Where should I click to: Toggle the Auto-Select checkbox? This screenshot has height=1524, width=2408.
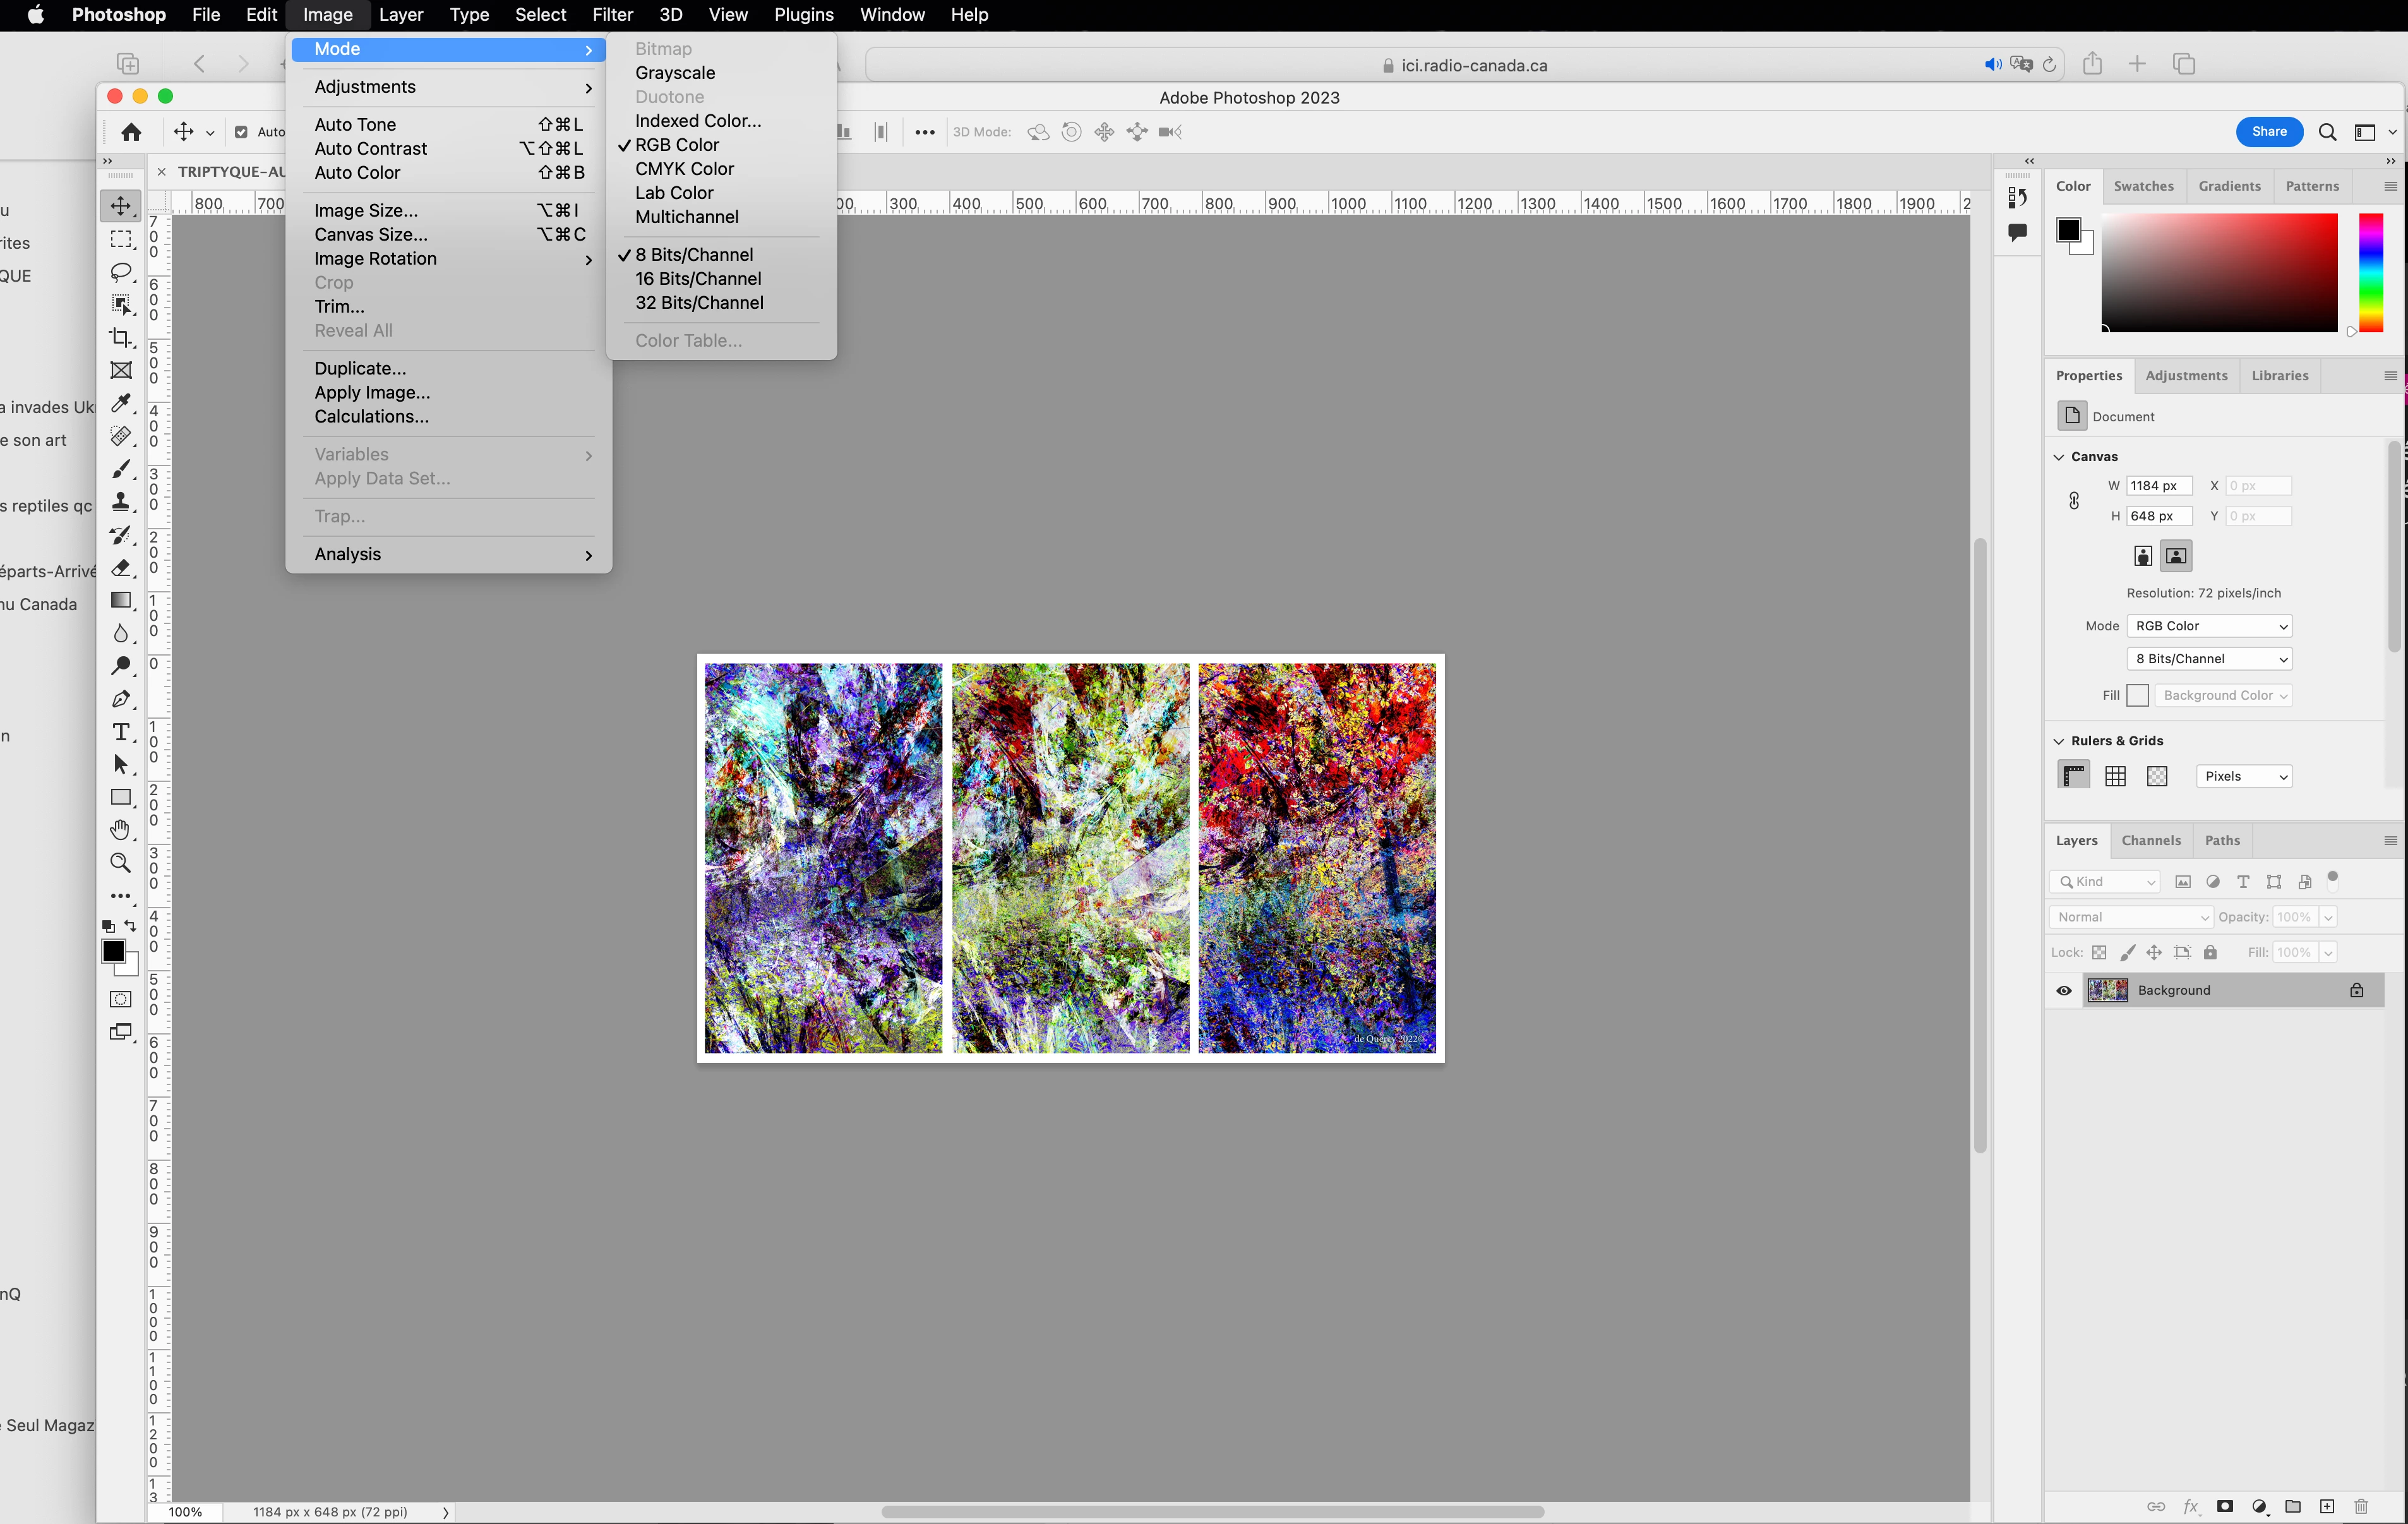pos(241,132)
